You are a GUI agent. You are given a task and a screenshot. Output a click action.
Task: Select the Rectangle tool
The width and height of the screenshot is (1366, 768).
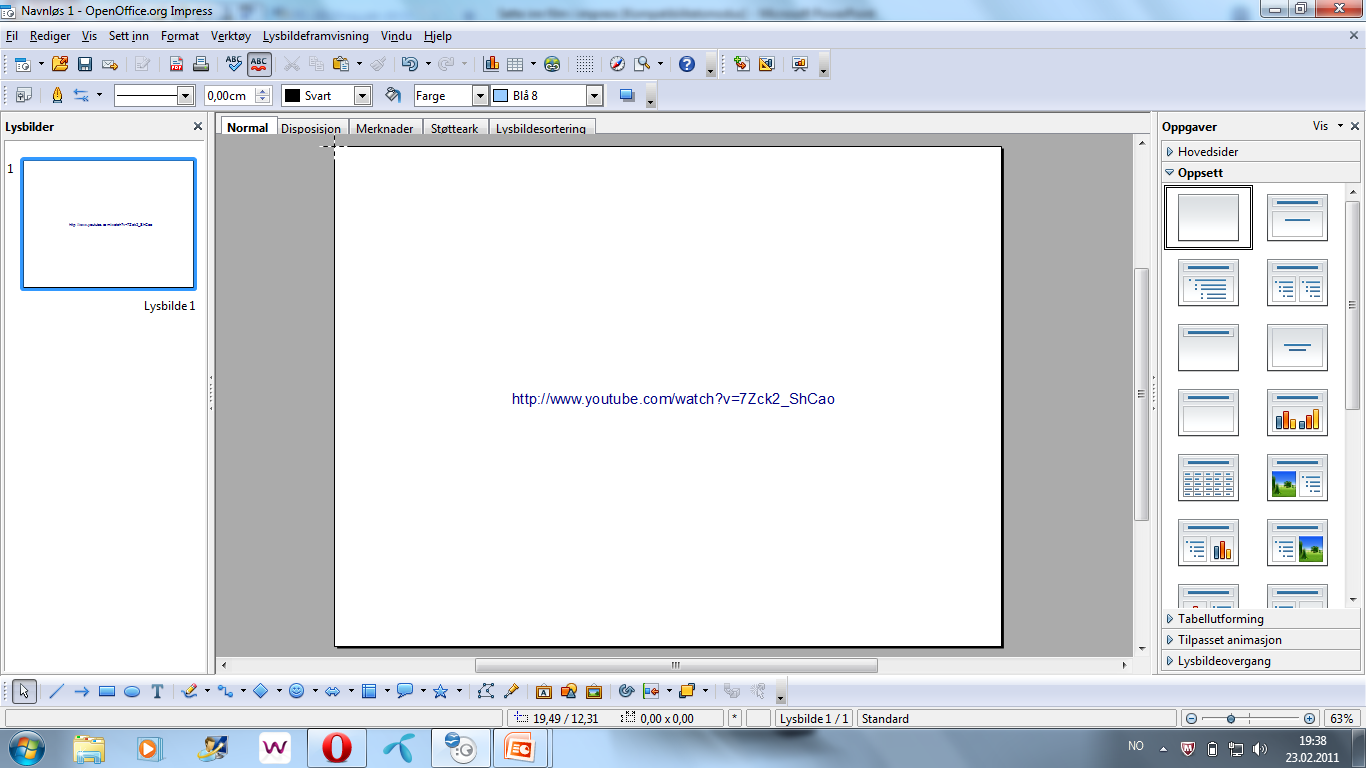pos(107,691)
